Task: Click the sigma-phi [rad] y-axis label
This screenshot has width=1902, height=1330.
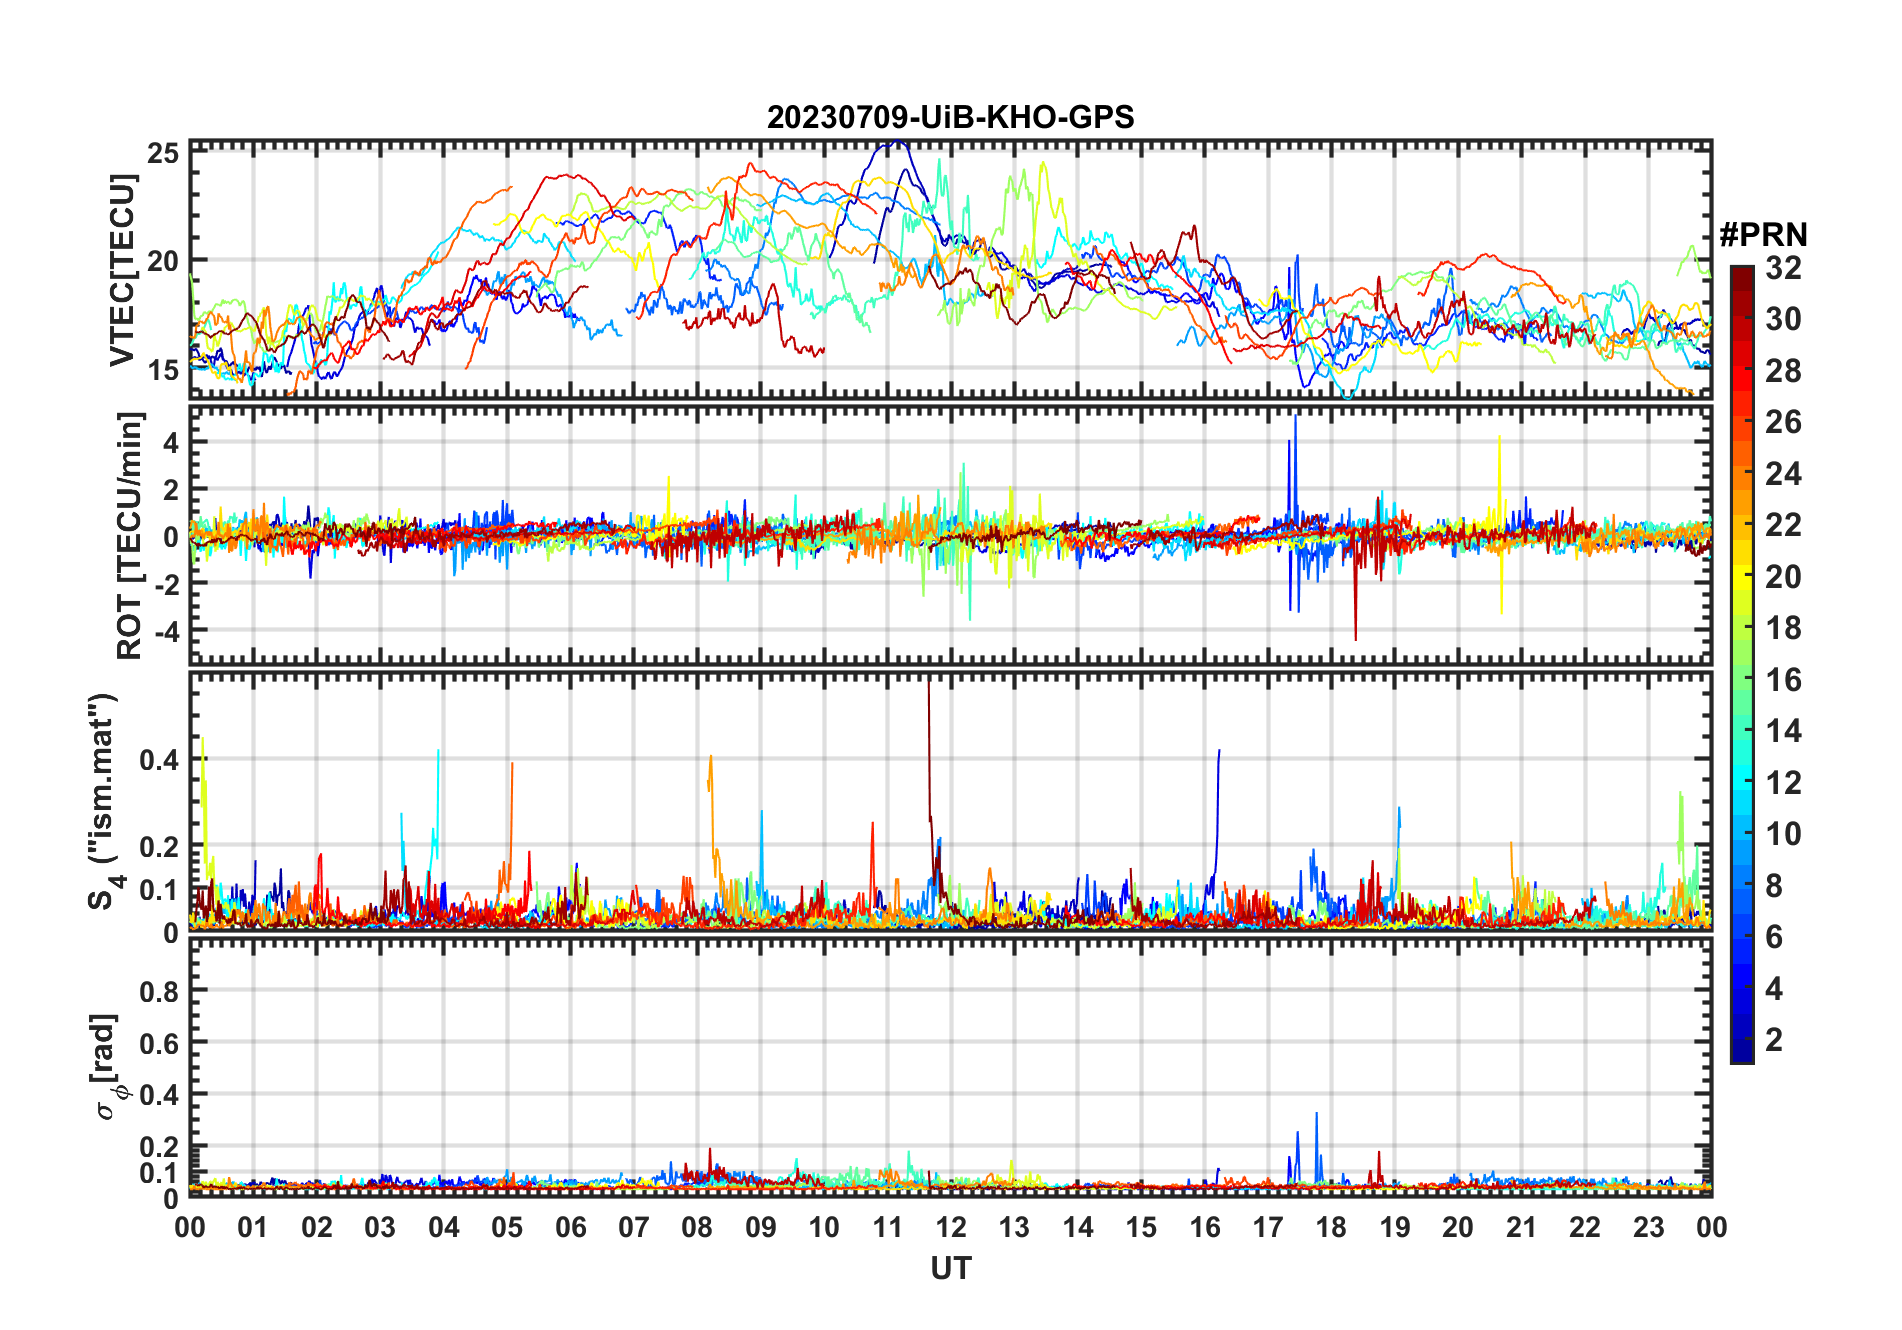Action: click(x=107, y=1067)
